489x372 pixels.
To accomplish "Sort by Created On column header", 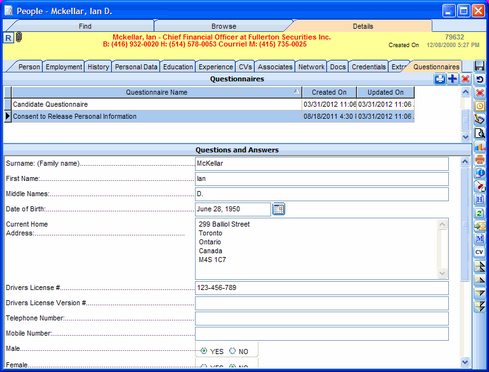I will click(329, 92).
